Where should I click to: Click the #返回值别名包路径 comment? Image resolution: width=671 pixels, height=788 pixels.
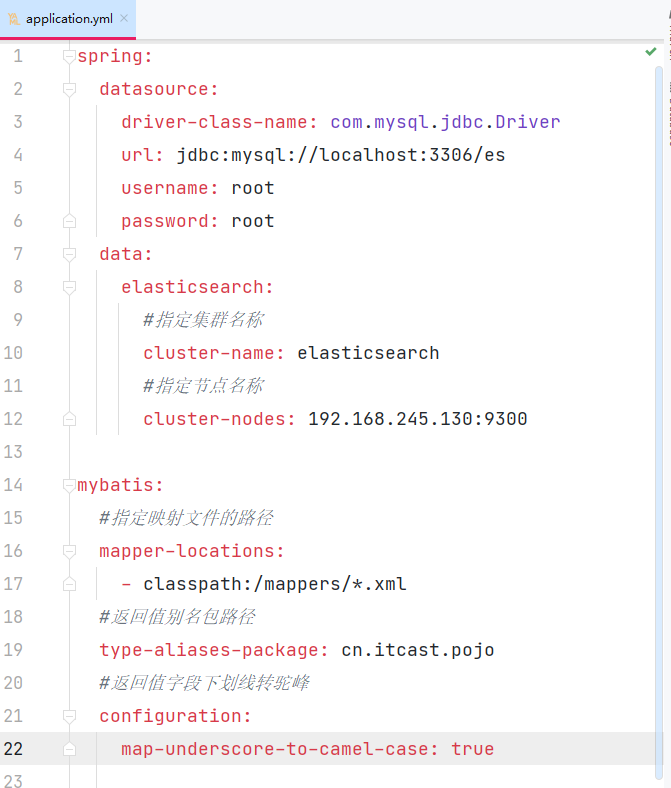click(177, 617)
